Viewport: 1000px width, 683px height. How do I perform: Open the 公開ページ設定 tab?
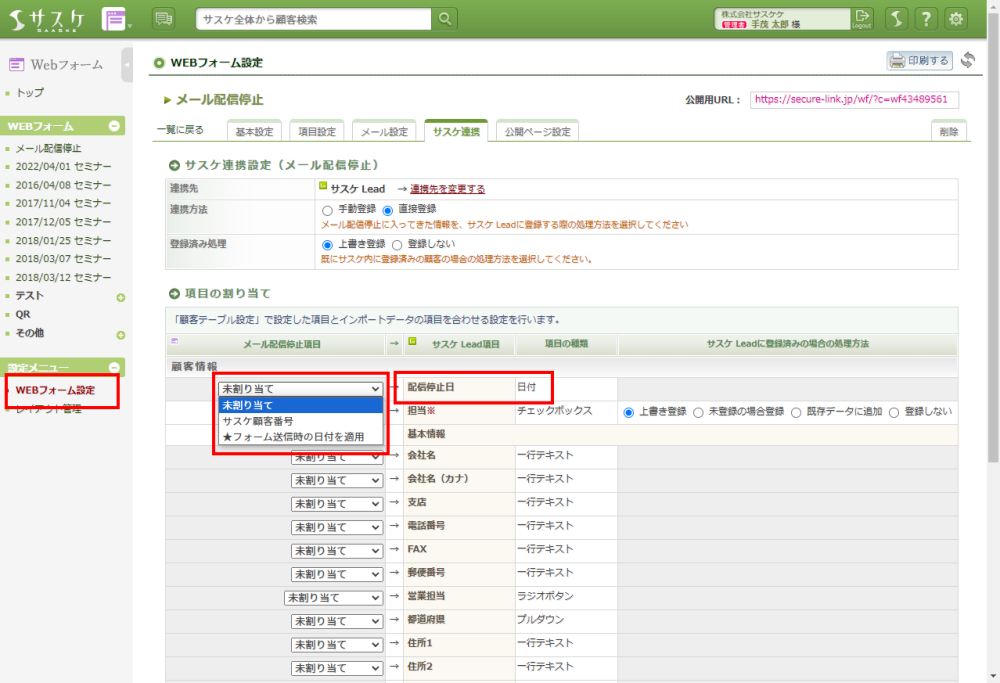537,132
